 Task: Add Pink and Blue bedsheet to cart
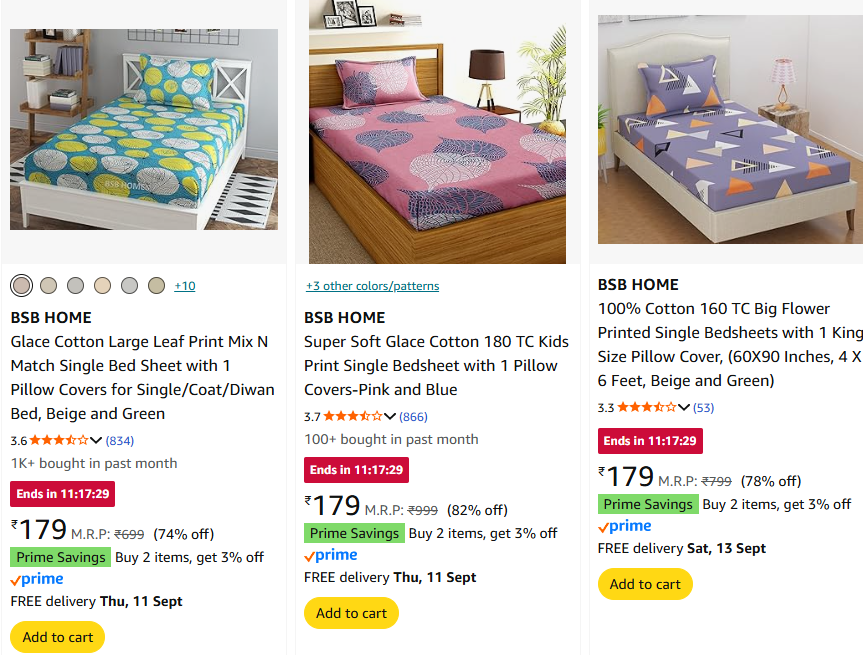tap(351, 613)
